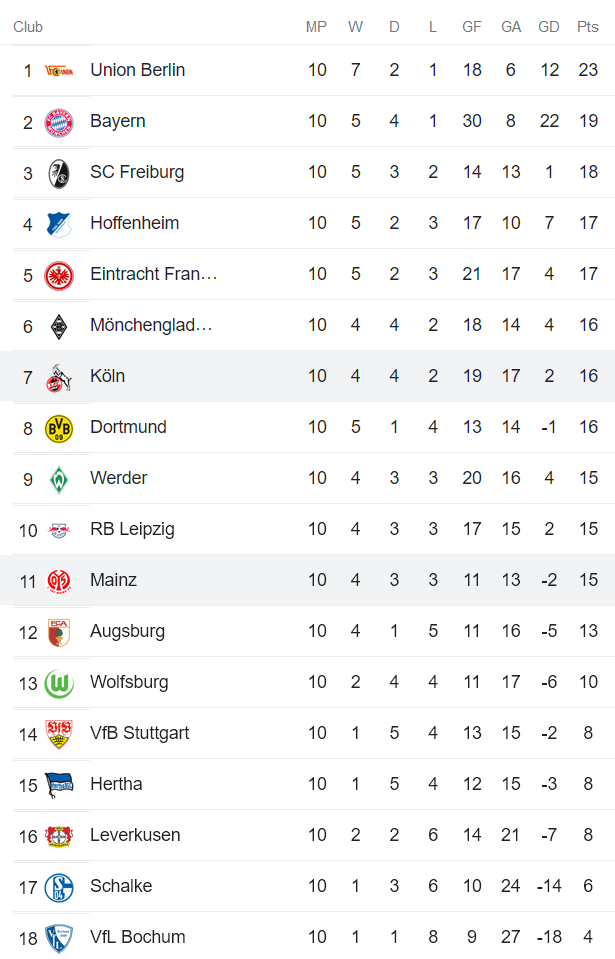Click the Club column header

point(28,27)
